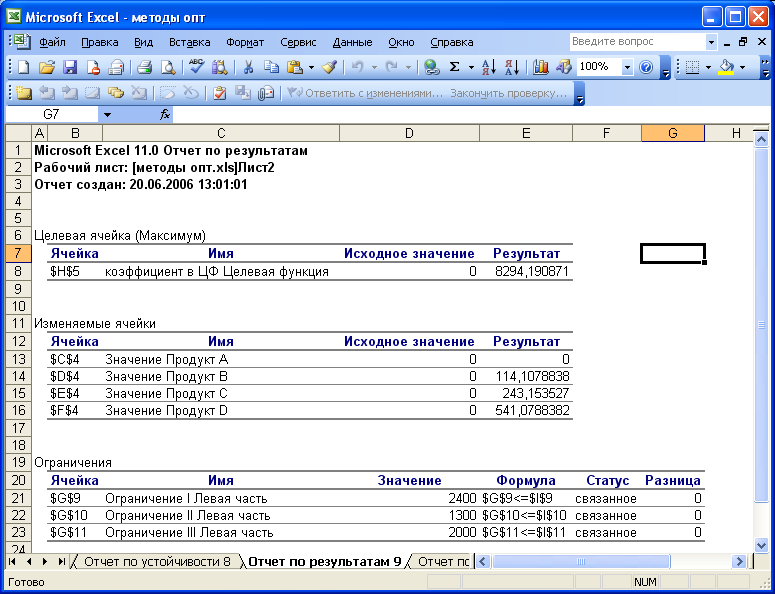Activate the Format Painter brush
Screen dimensions: 775x594
(330, 67)
